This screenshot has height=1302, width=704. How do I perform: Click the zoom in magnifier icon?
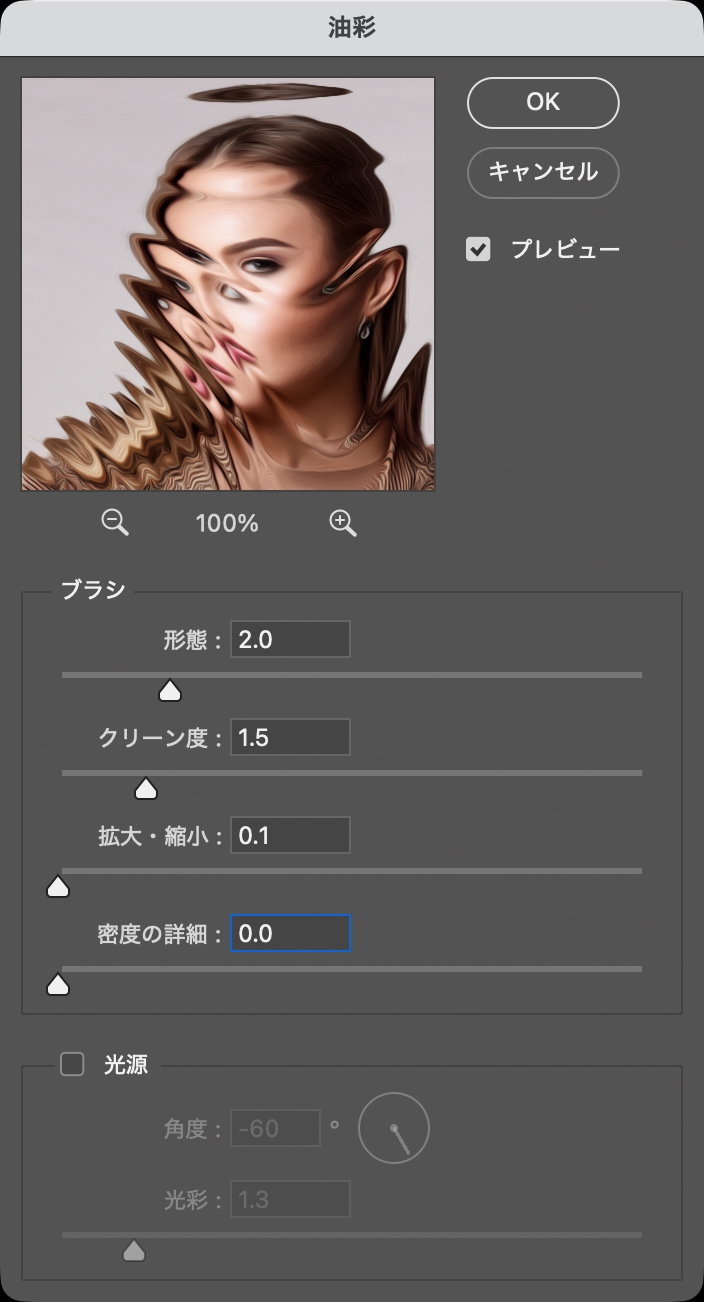coord(342,522)
